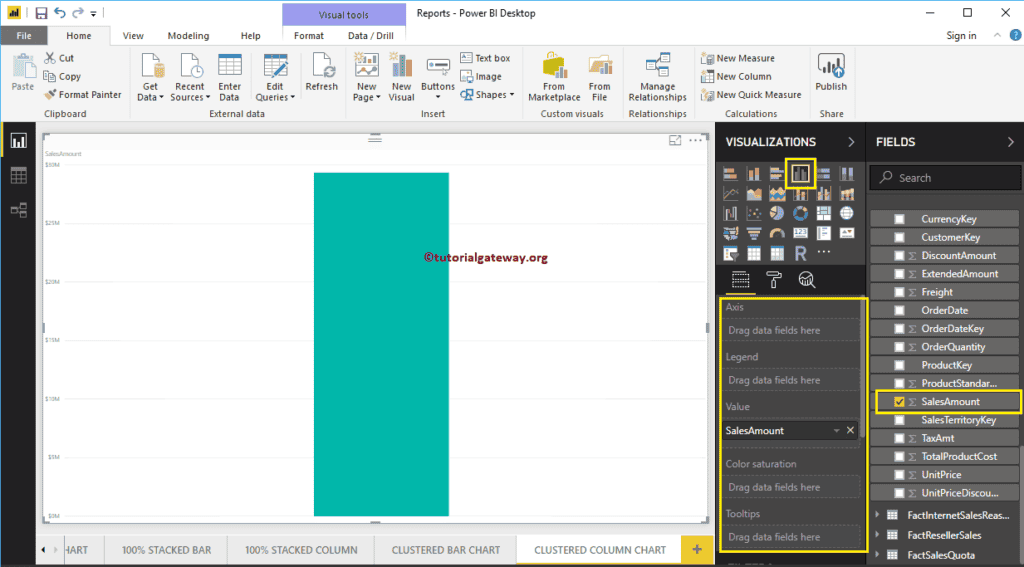Go to the CLUSTERED BAR CHART page
The height and width of the screenshot is (567, 1024).
coord(446,550)
